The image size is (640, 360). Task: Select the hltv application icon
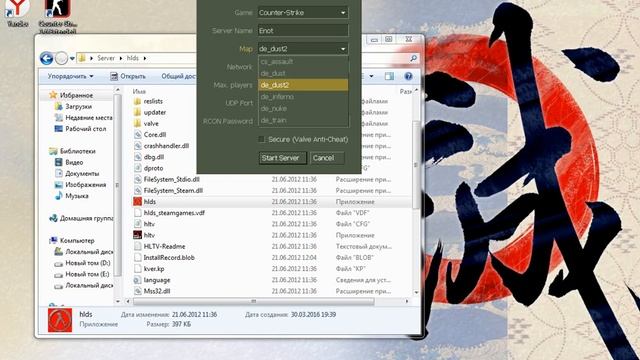coord(138,235)
